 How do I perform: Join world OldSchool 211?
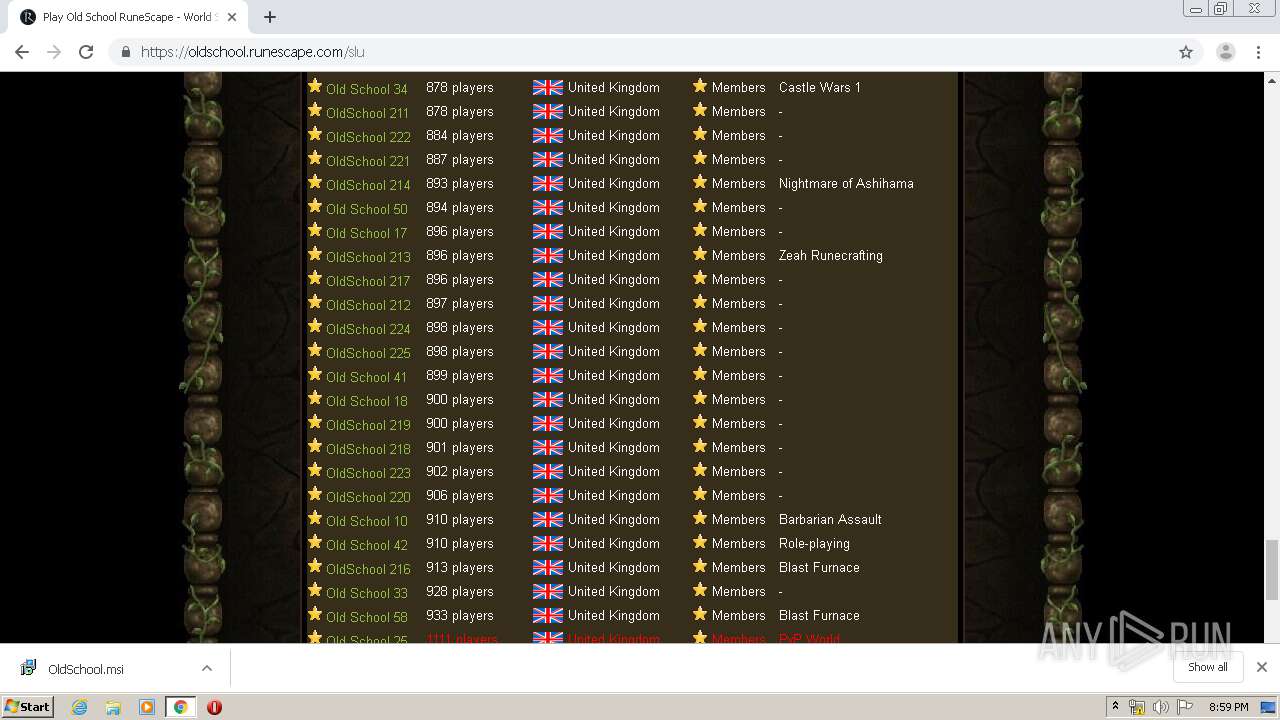(368, 112)
